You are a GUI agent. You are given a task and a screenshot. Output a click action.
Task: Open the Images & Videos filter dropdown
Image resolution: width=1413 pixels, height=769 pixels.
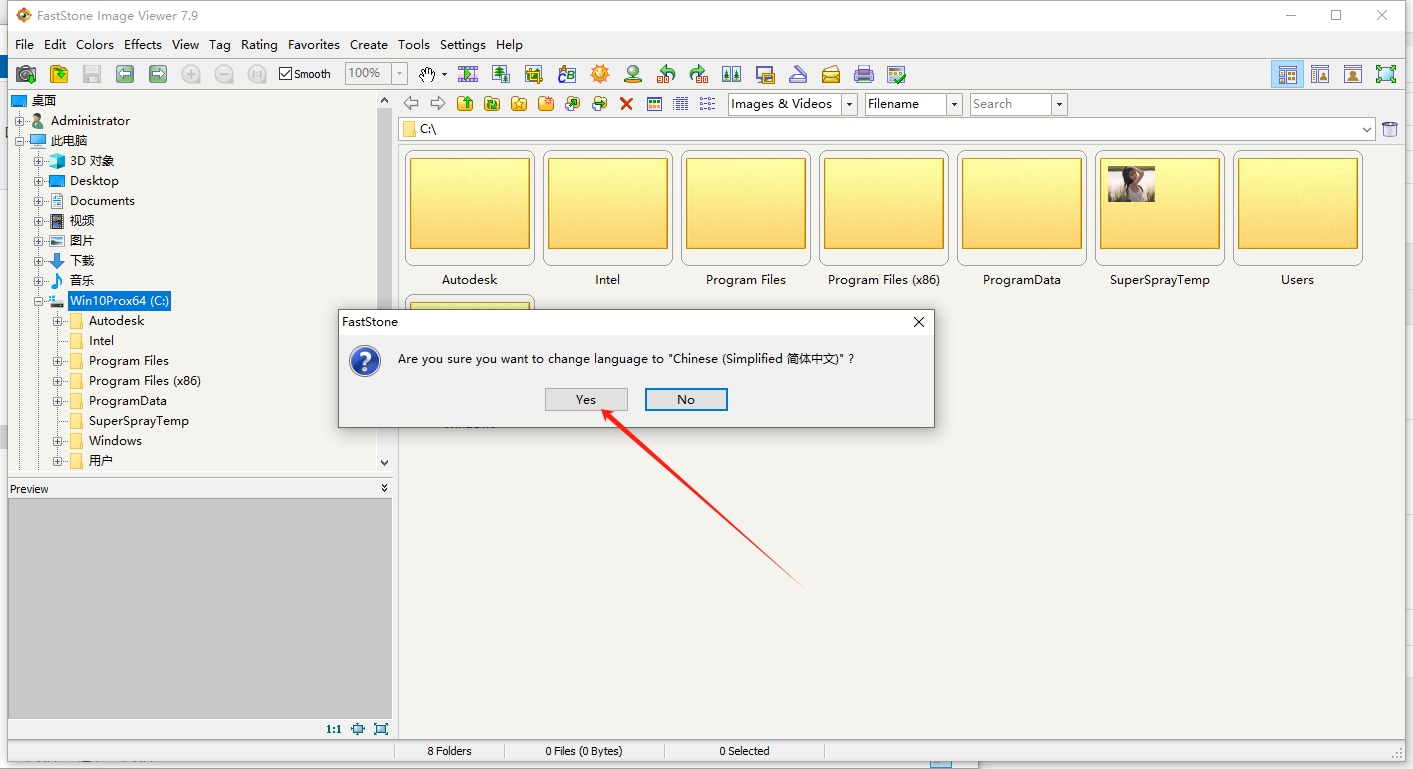point(850,104)
